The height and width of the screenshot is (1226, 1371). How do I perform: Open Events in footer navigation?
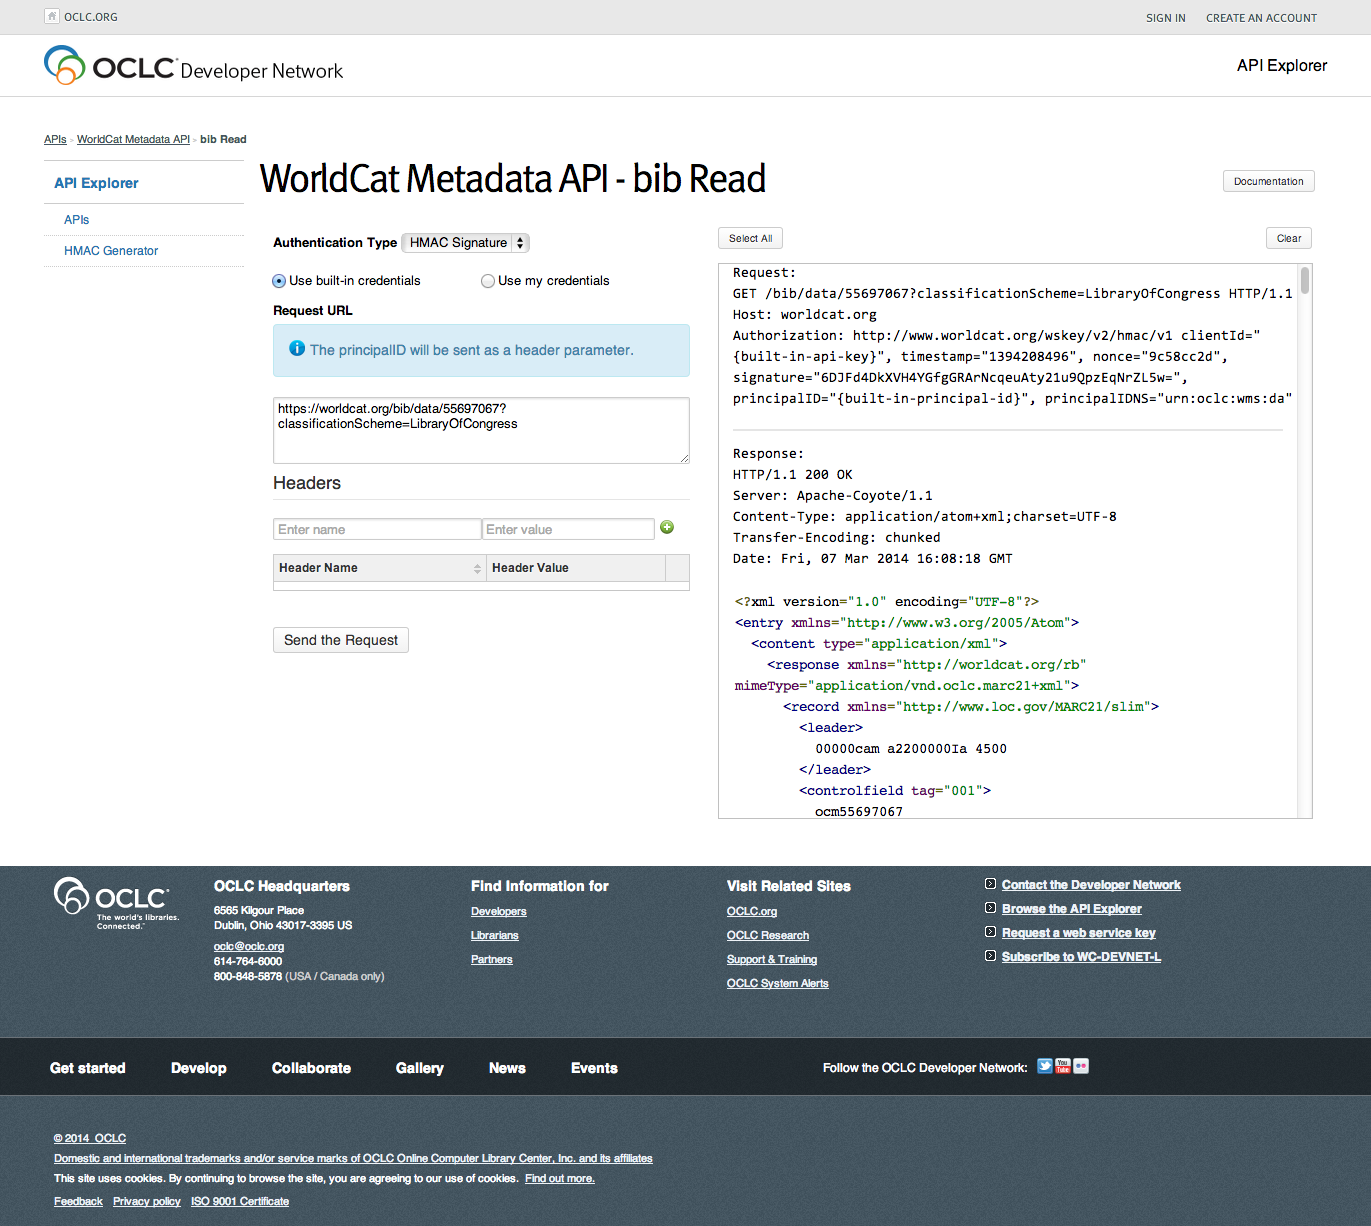pyautogui.click(x=594, y=1068)
